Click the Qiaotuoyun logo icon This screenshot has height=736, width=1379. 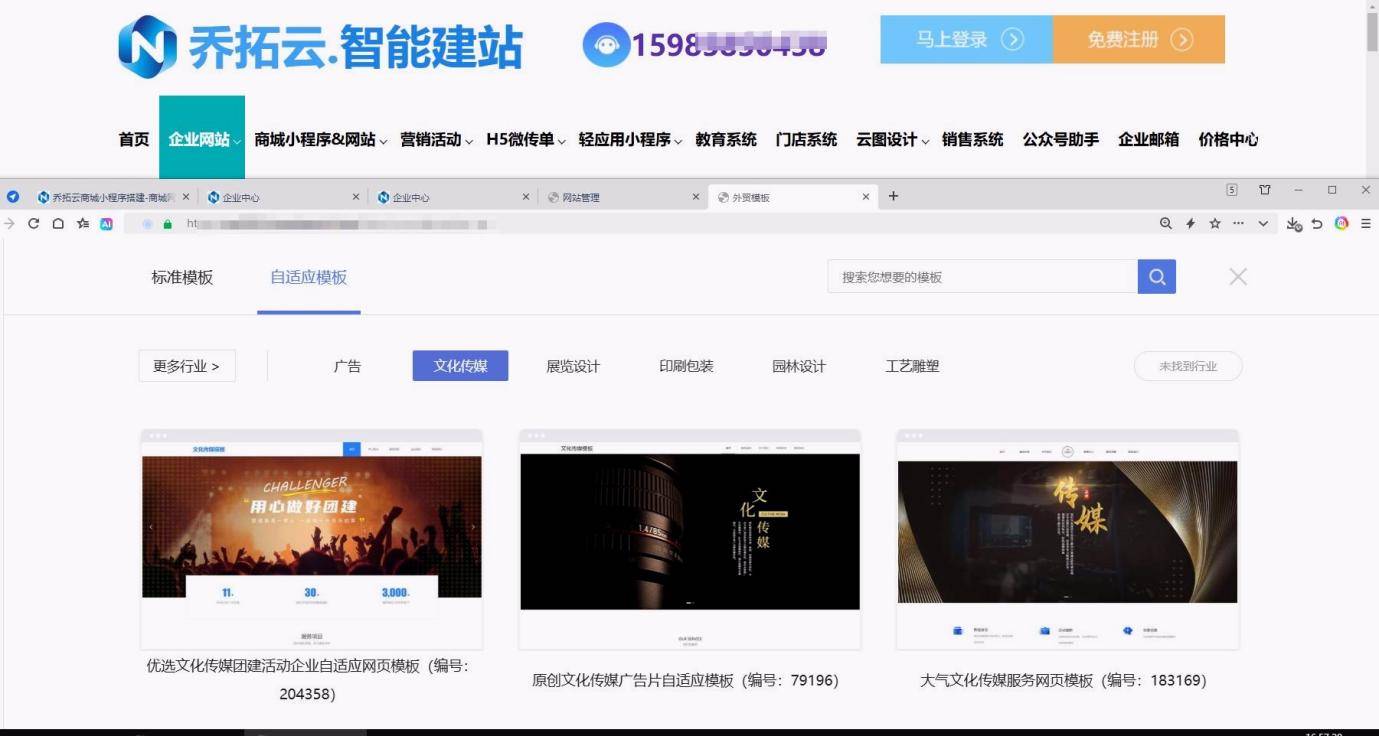(x=146, y=45)
